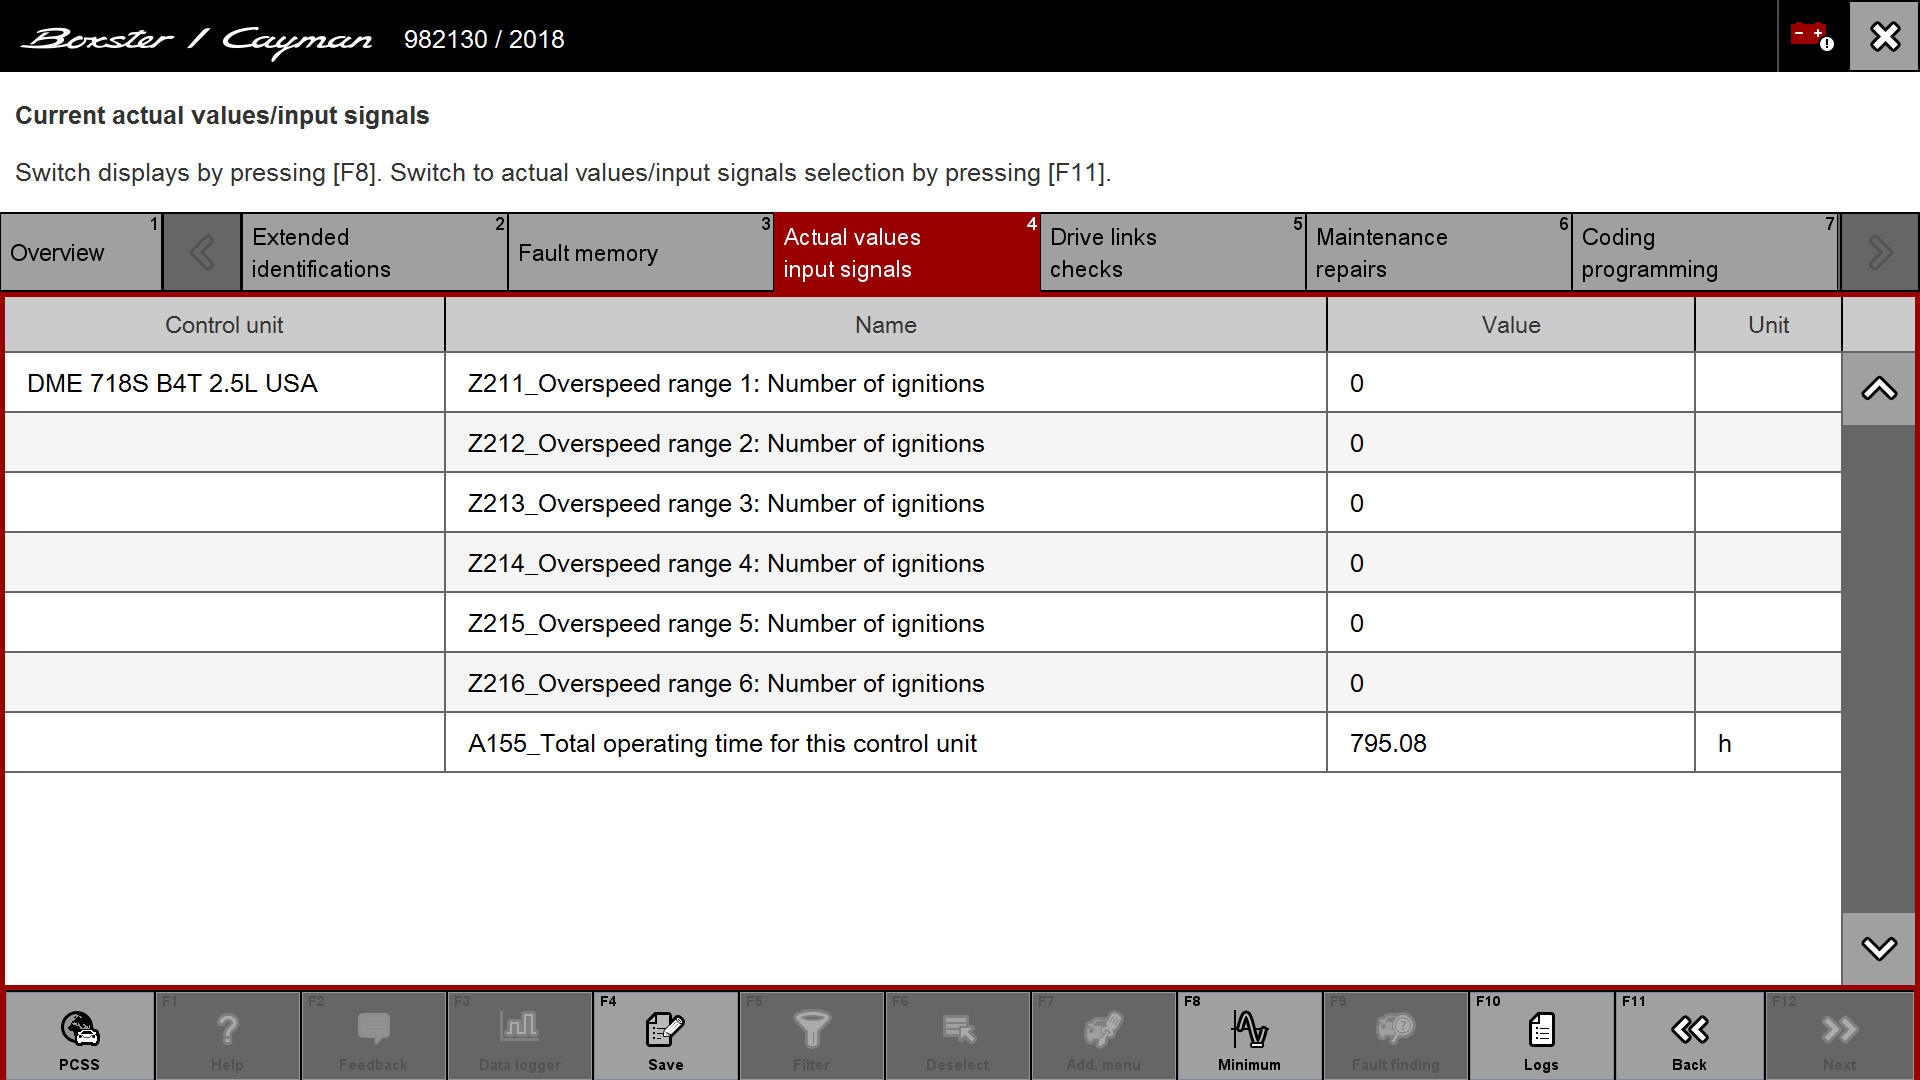
Task: Click the left tab-scroll chevron
Action: [x=202, y=252]
